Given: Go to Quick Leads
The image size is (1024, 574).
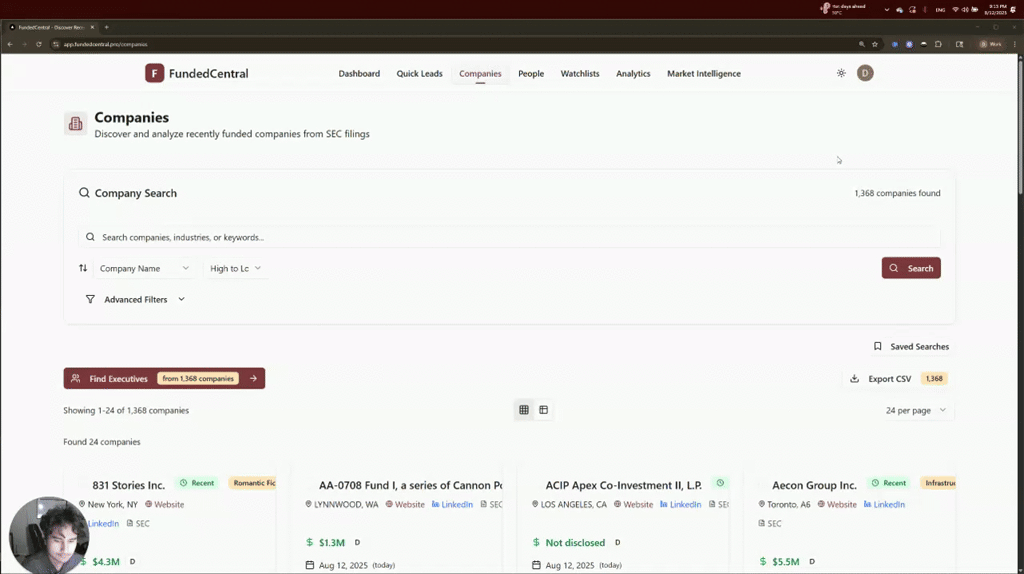Looking at the screenshot, I should click(419, 74).
